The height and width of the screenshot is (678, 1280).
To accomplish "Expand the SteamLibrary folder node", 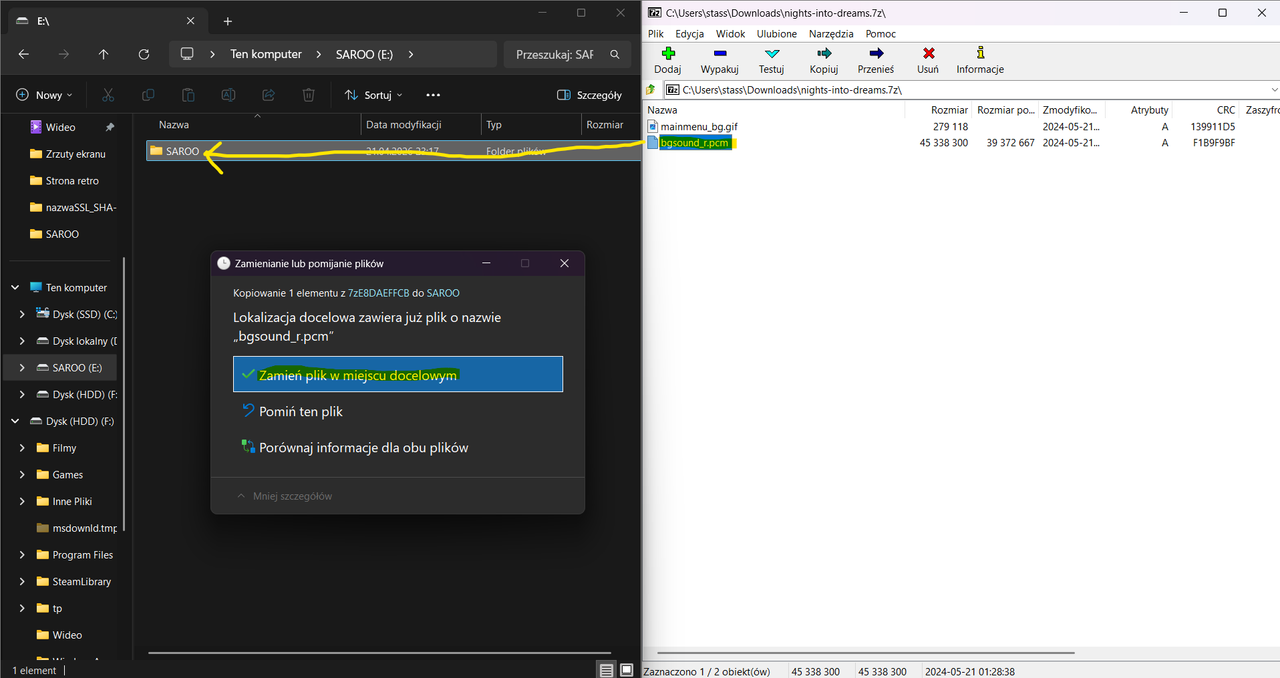I will coord(22,582).
